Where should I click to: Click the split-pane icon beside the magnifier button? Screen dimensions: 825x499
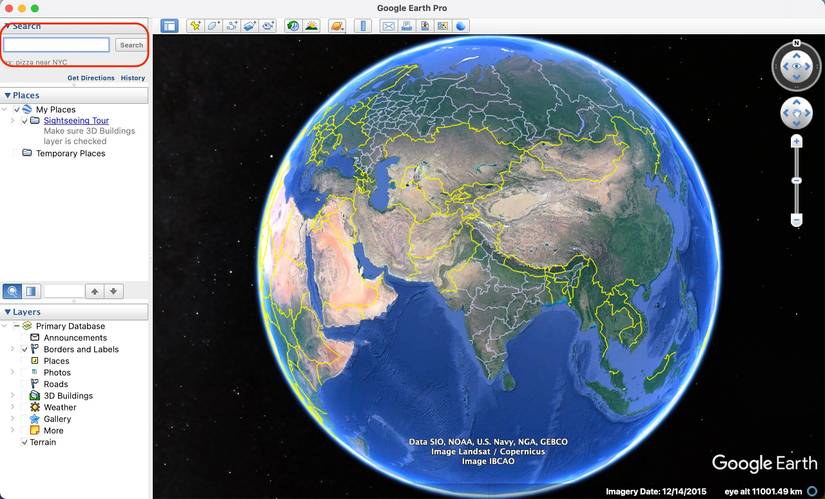[x=31, y=291]
